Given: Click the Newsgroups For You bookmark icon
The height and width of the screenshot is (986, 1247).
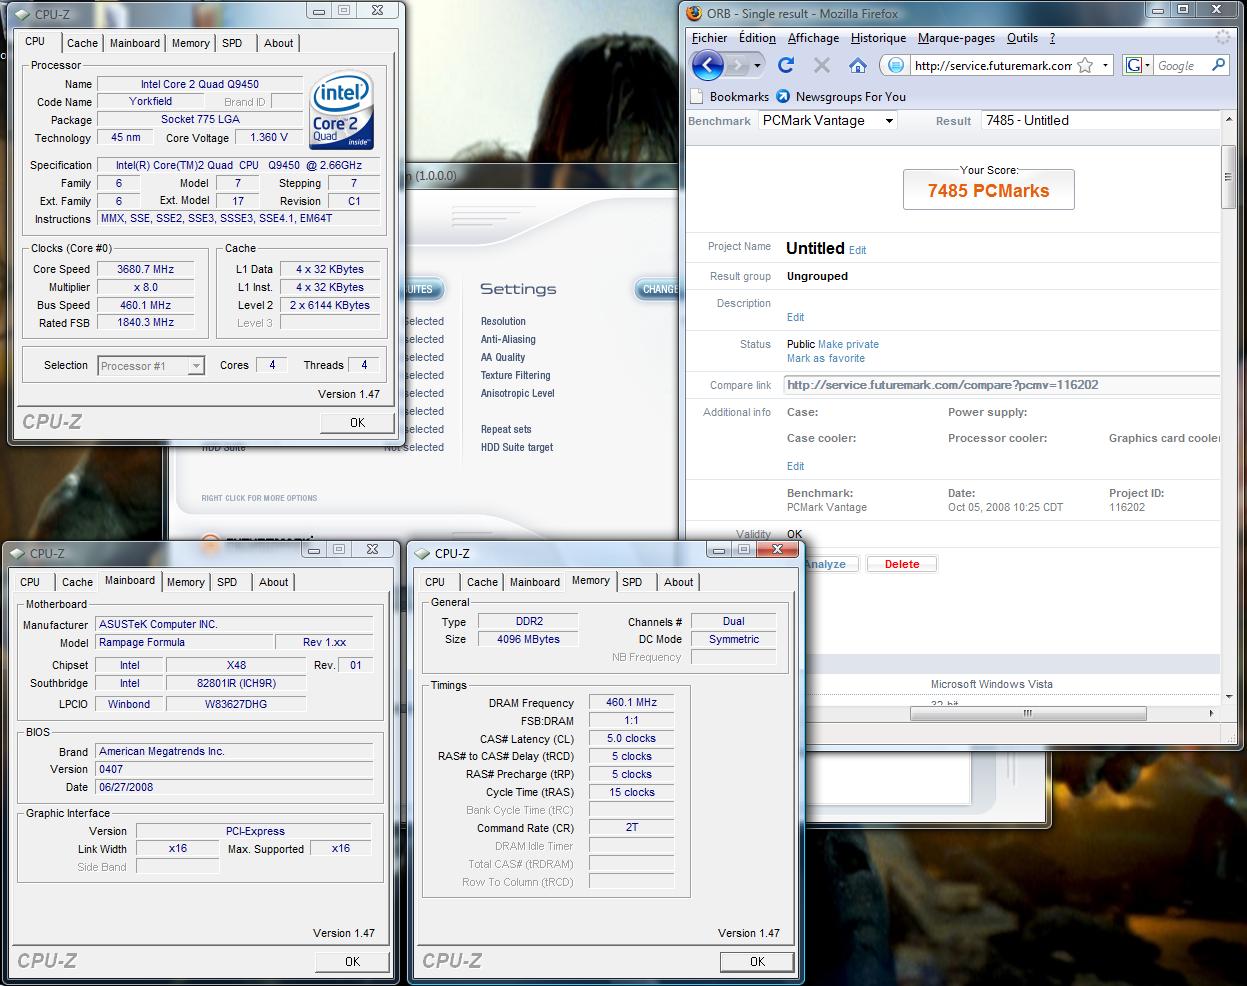Looking at the screenshot, I should click(783, 97).
